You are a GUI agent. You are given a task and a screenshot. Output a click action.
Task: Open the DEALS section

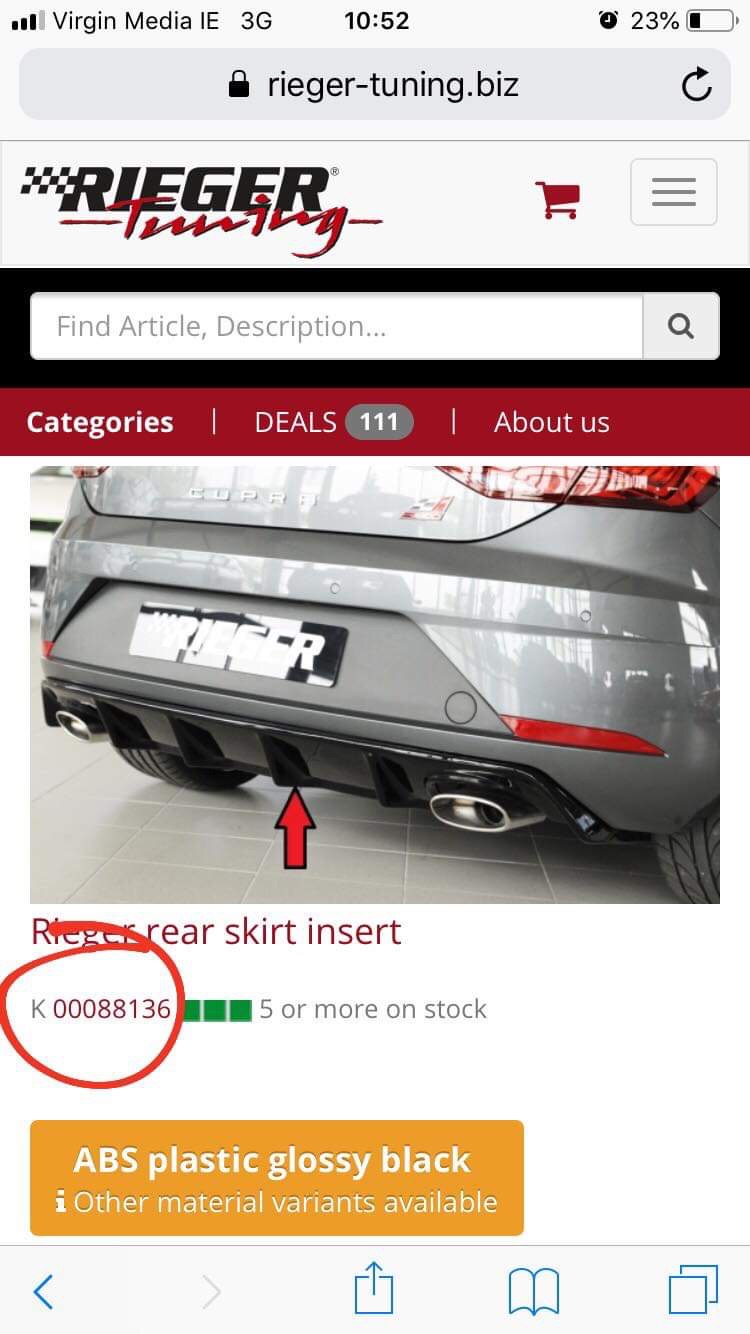point(295,422)
